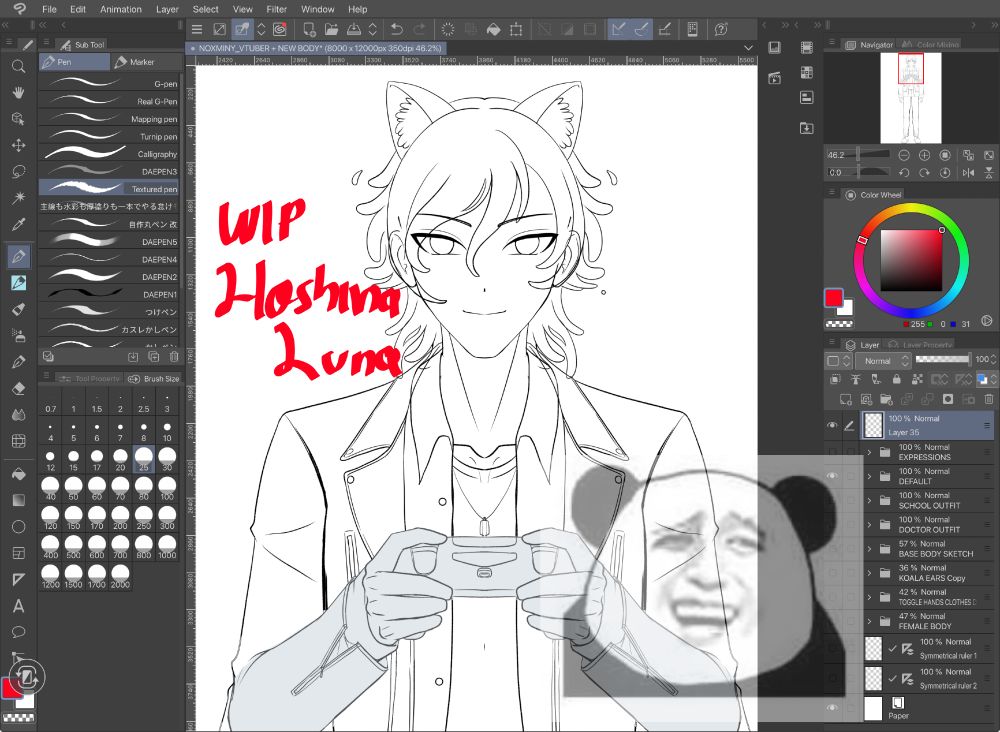Toggle visibility of EXPRESSIONS folder
Viewport: 1000px width, 732px height.
coord(832,452)
